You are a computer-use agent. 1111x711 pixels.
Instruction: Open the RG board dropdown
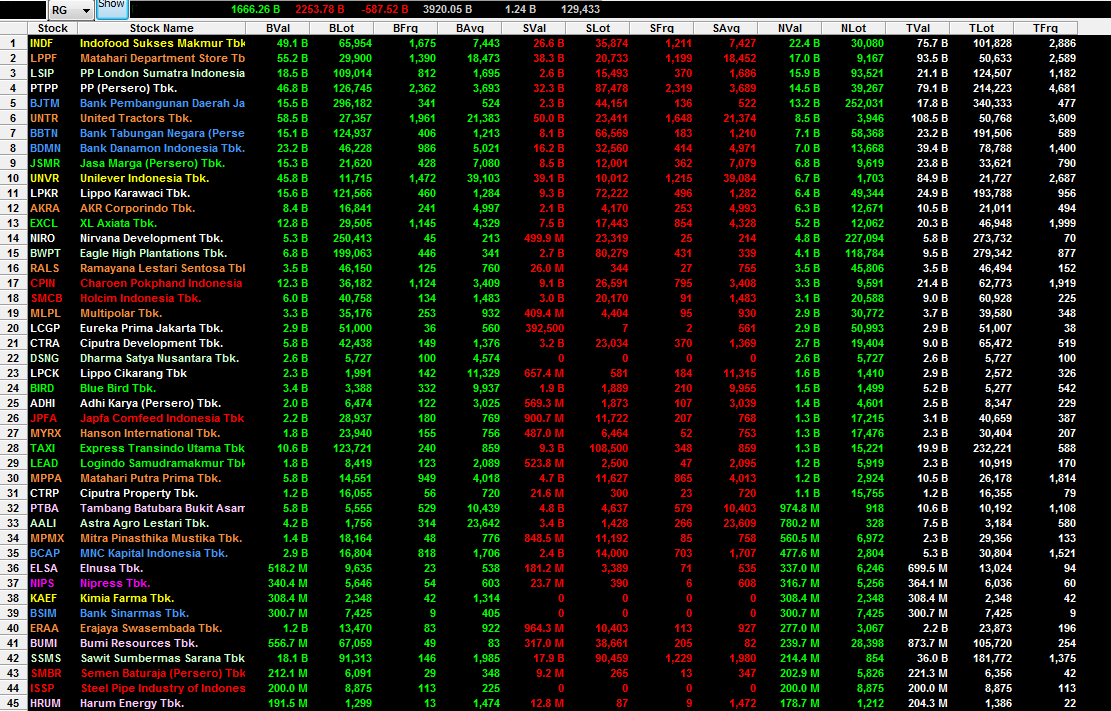pos(71,10)
